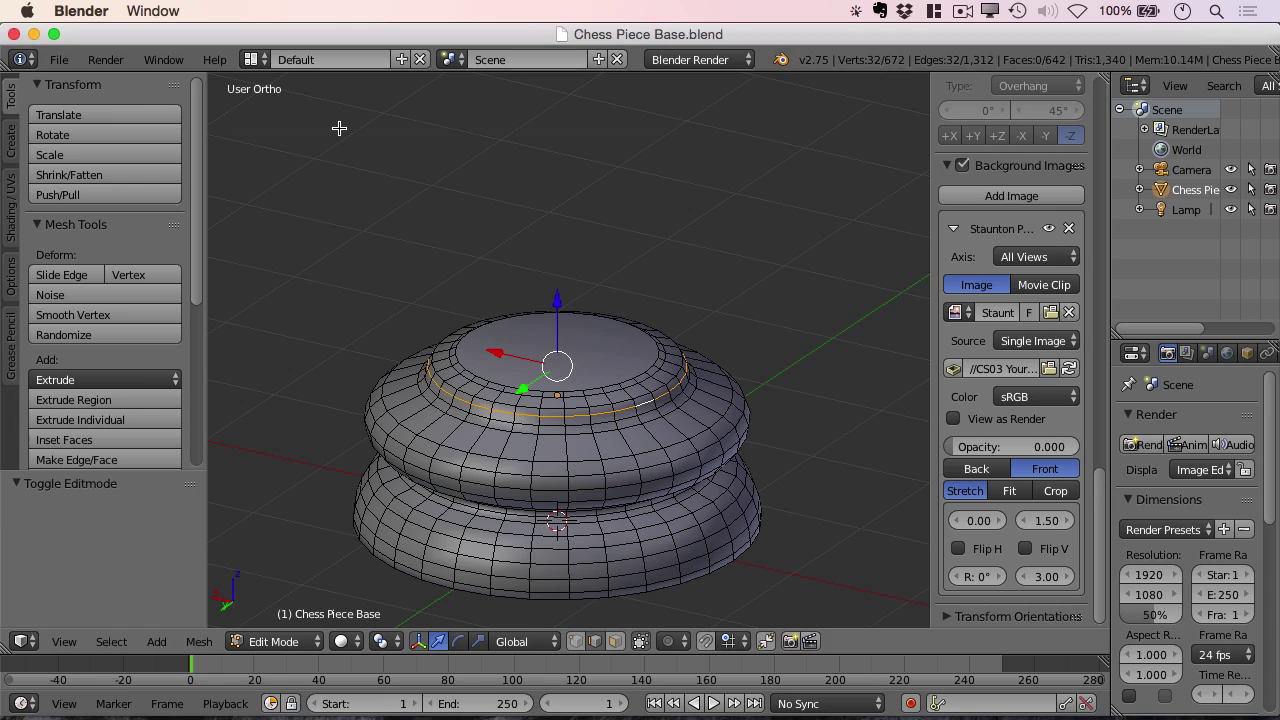Expand Camera item in outliner tree
1280x720 pixels.
1140,170
